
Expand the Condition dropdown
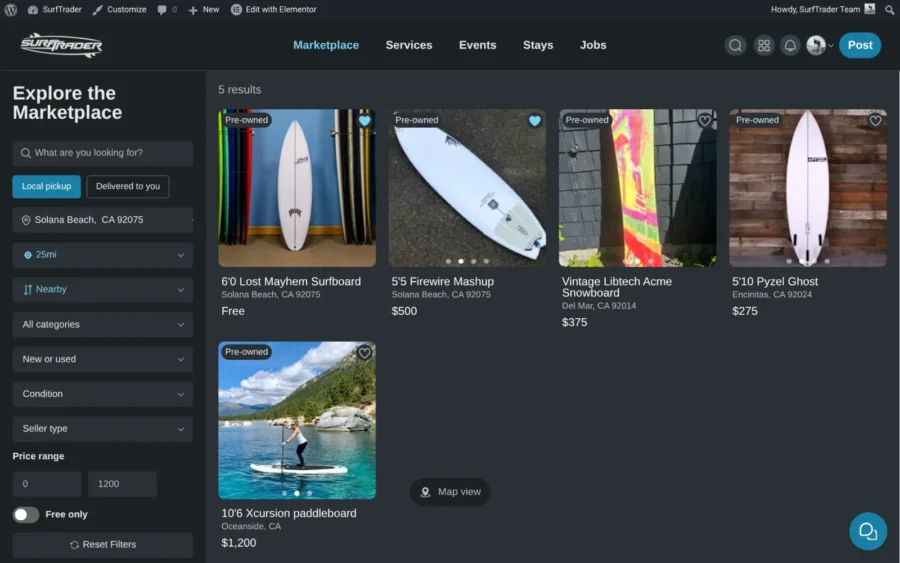pos(103,394)
